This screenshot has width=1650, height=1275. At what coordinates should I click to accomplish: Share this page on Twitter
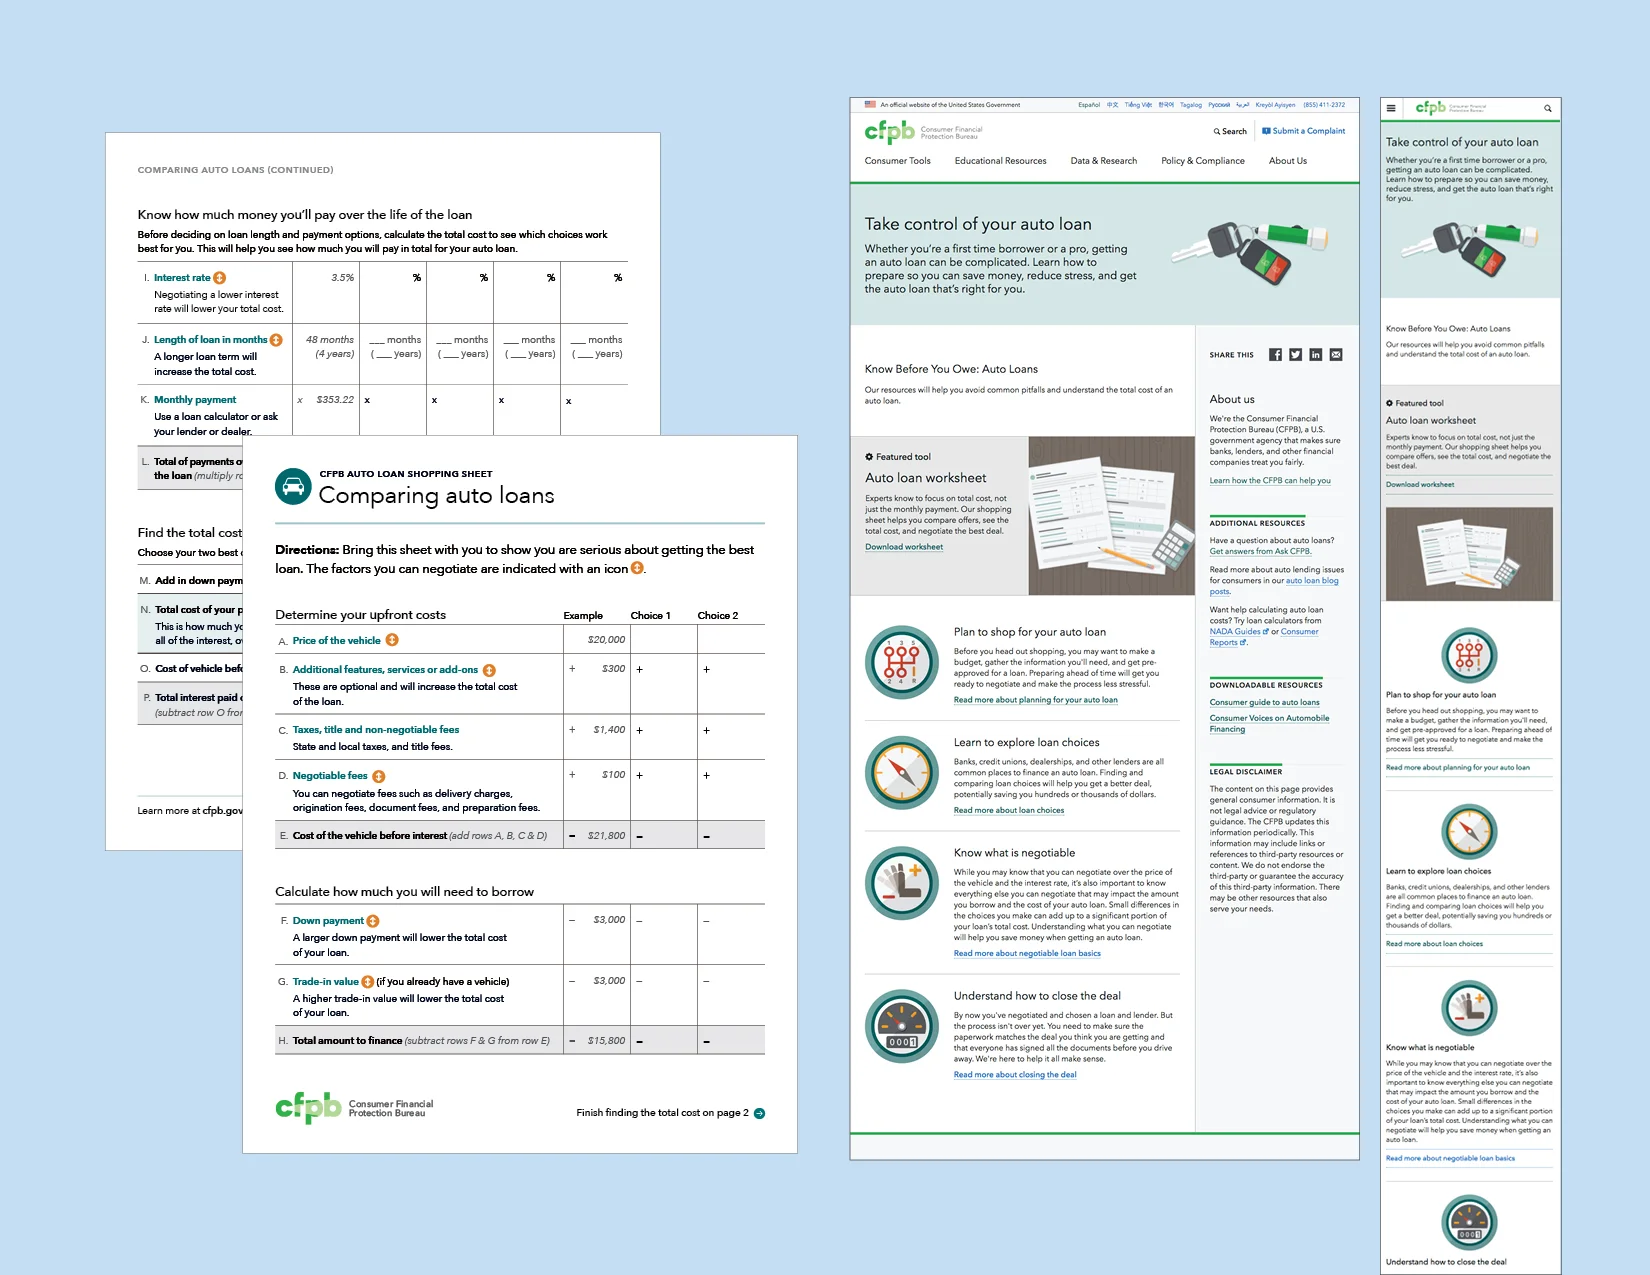point(1295,355)
